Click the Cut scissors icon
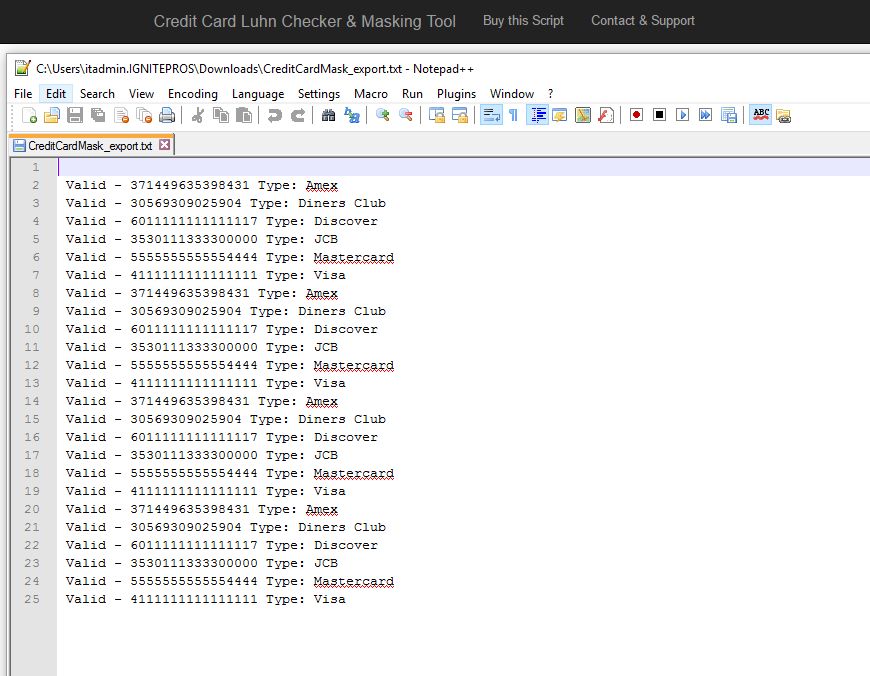 (x=198, y=115)
